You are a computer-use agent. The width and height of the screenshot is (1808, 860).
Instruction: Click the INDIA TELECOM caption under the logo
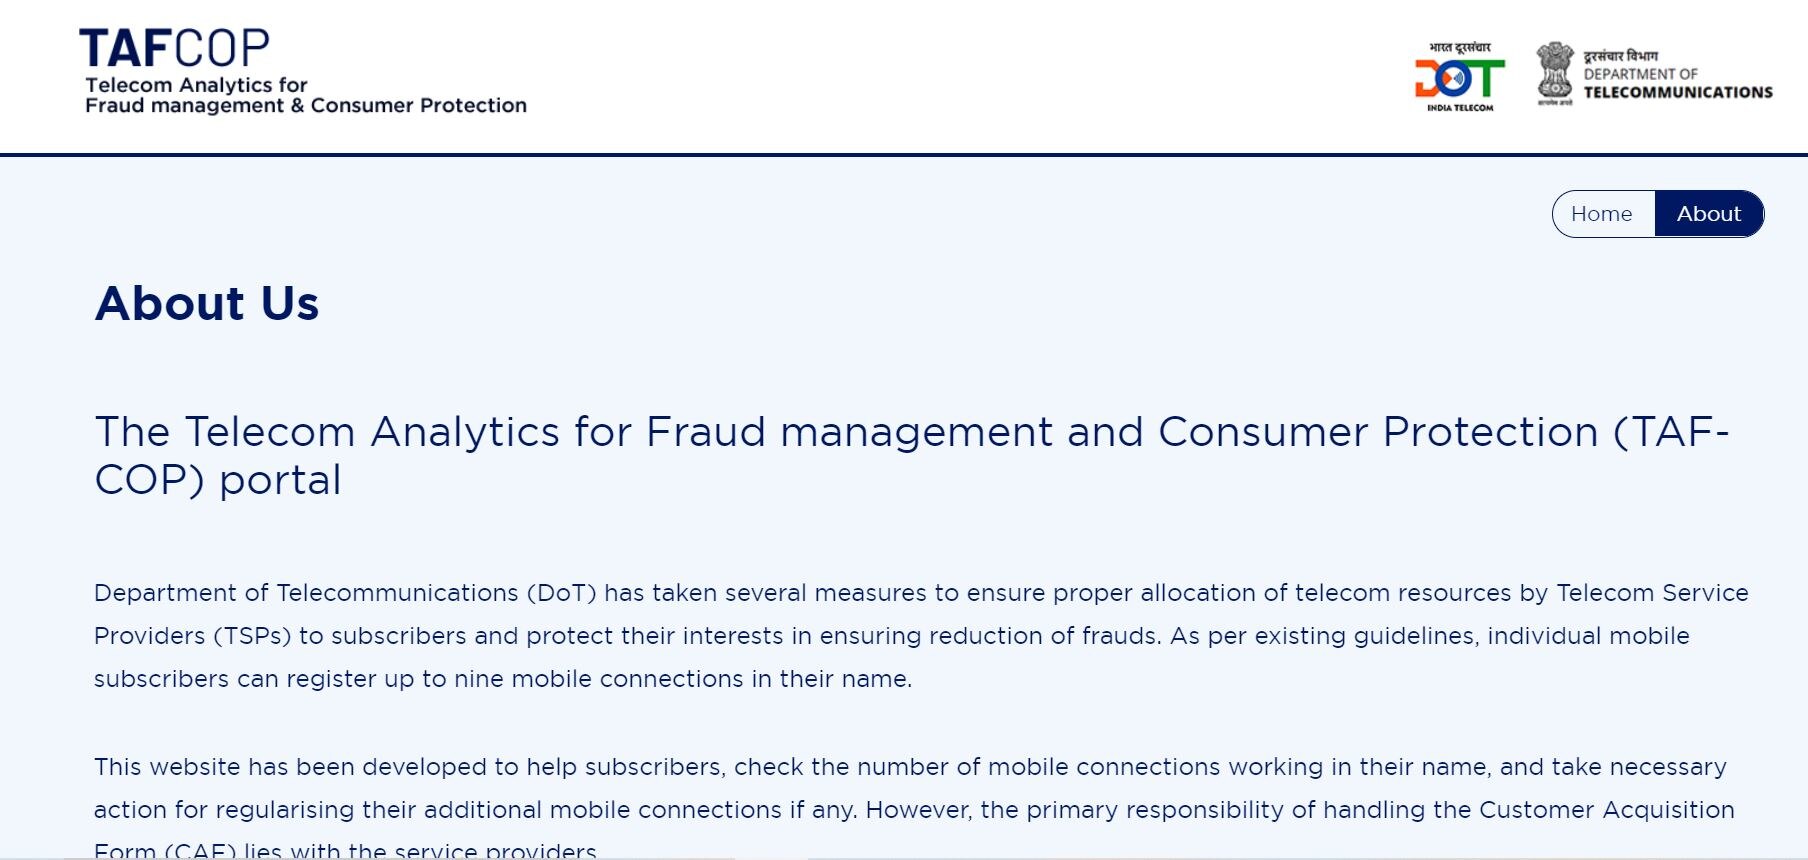click(x=1460, y=108)
